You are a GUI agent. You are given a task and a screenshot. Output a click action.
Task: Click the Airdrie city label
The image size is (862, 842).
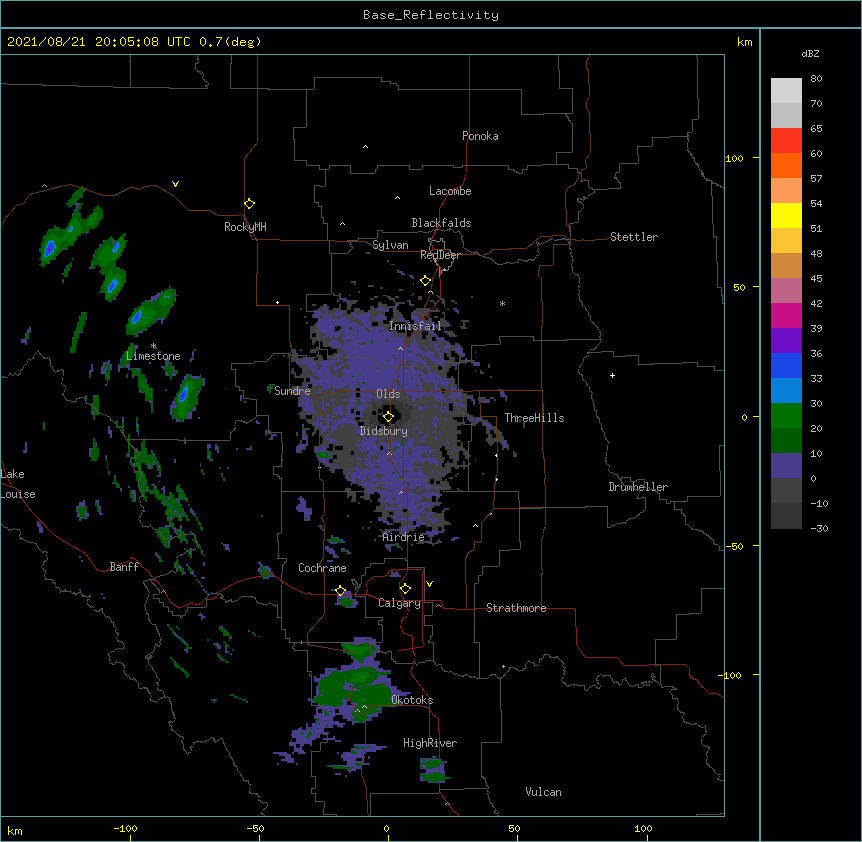coord(404,537)
